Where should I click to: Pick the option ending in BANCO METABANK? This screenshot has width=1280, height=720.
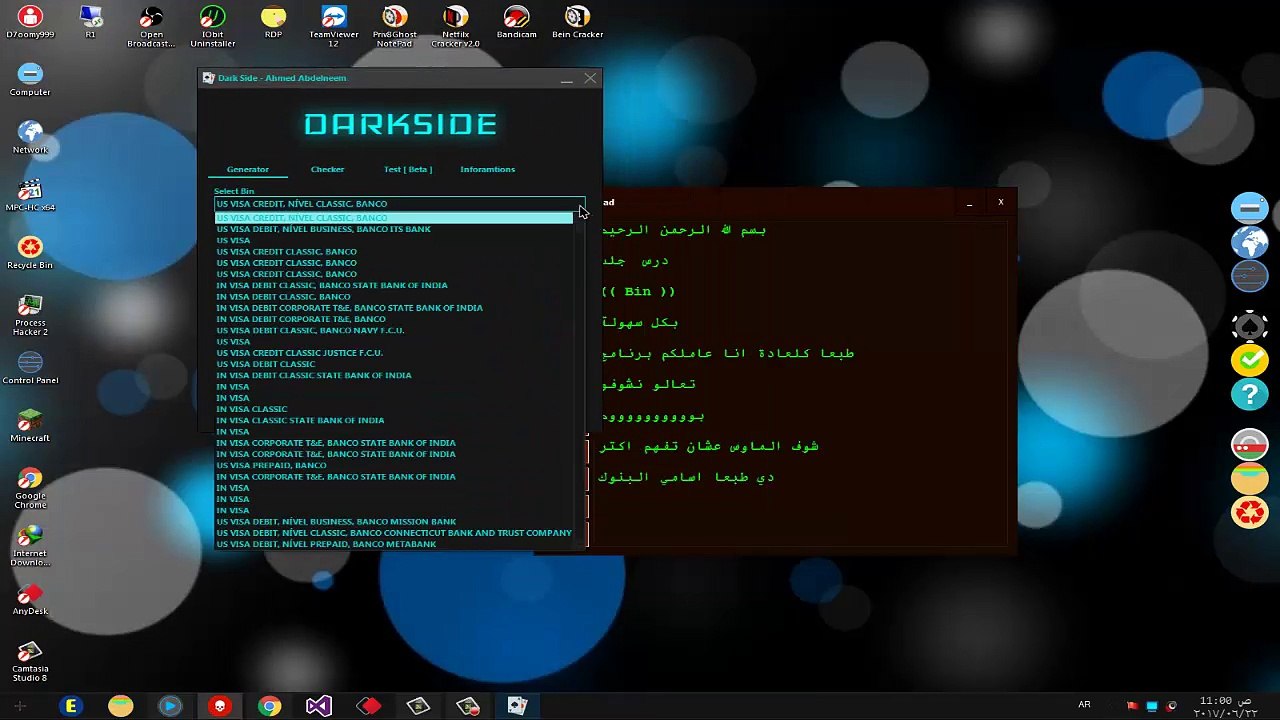(394, 544)
